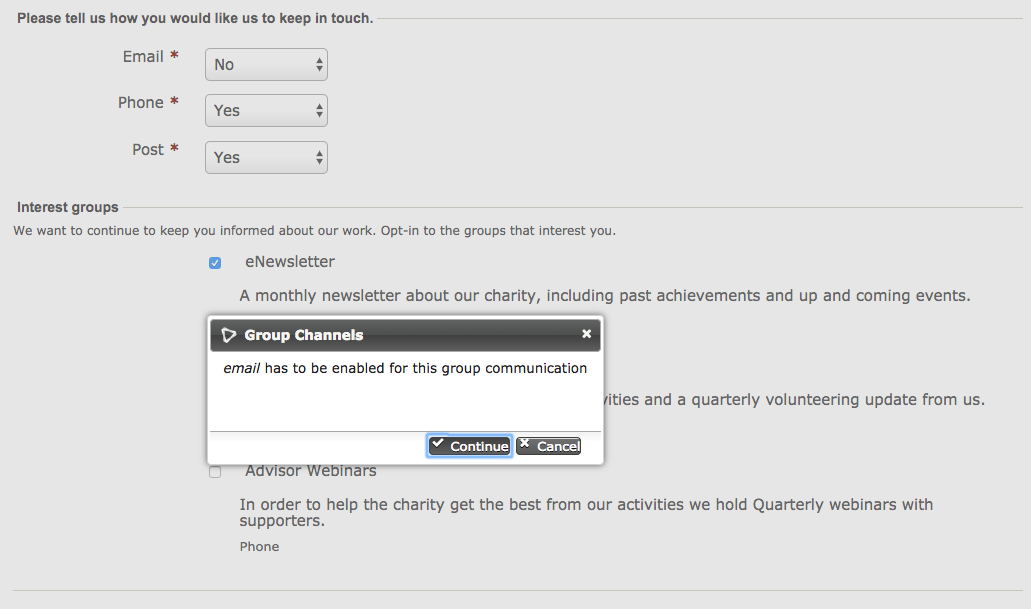This screenshot has height=609, width=1031.
Task: Dismiss dialog using Cancel button
Action: point(548,446)
